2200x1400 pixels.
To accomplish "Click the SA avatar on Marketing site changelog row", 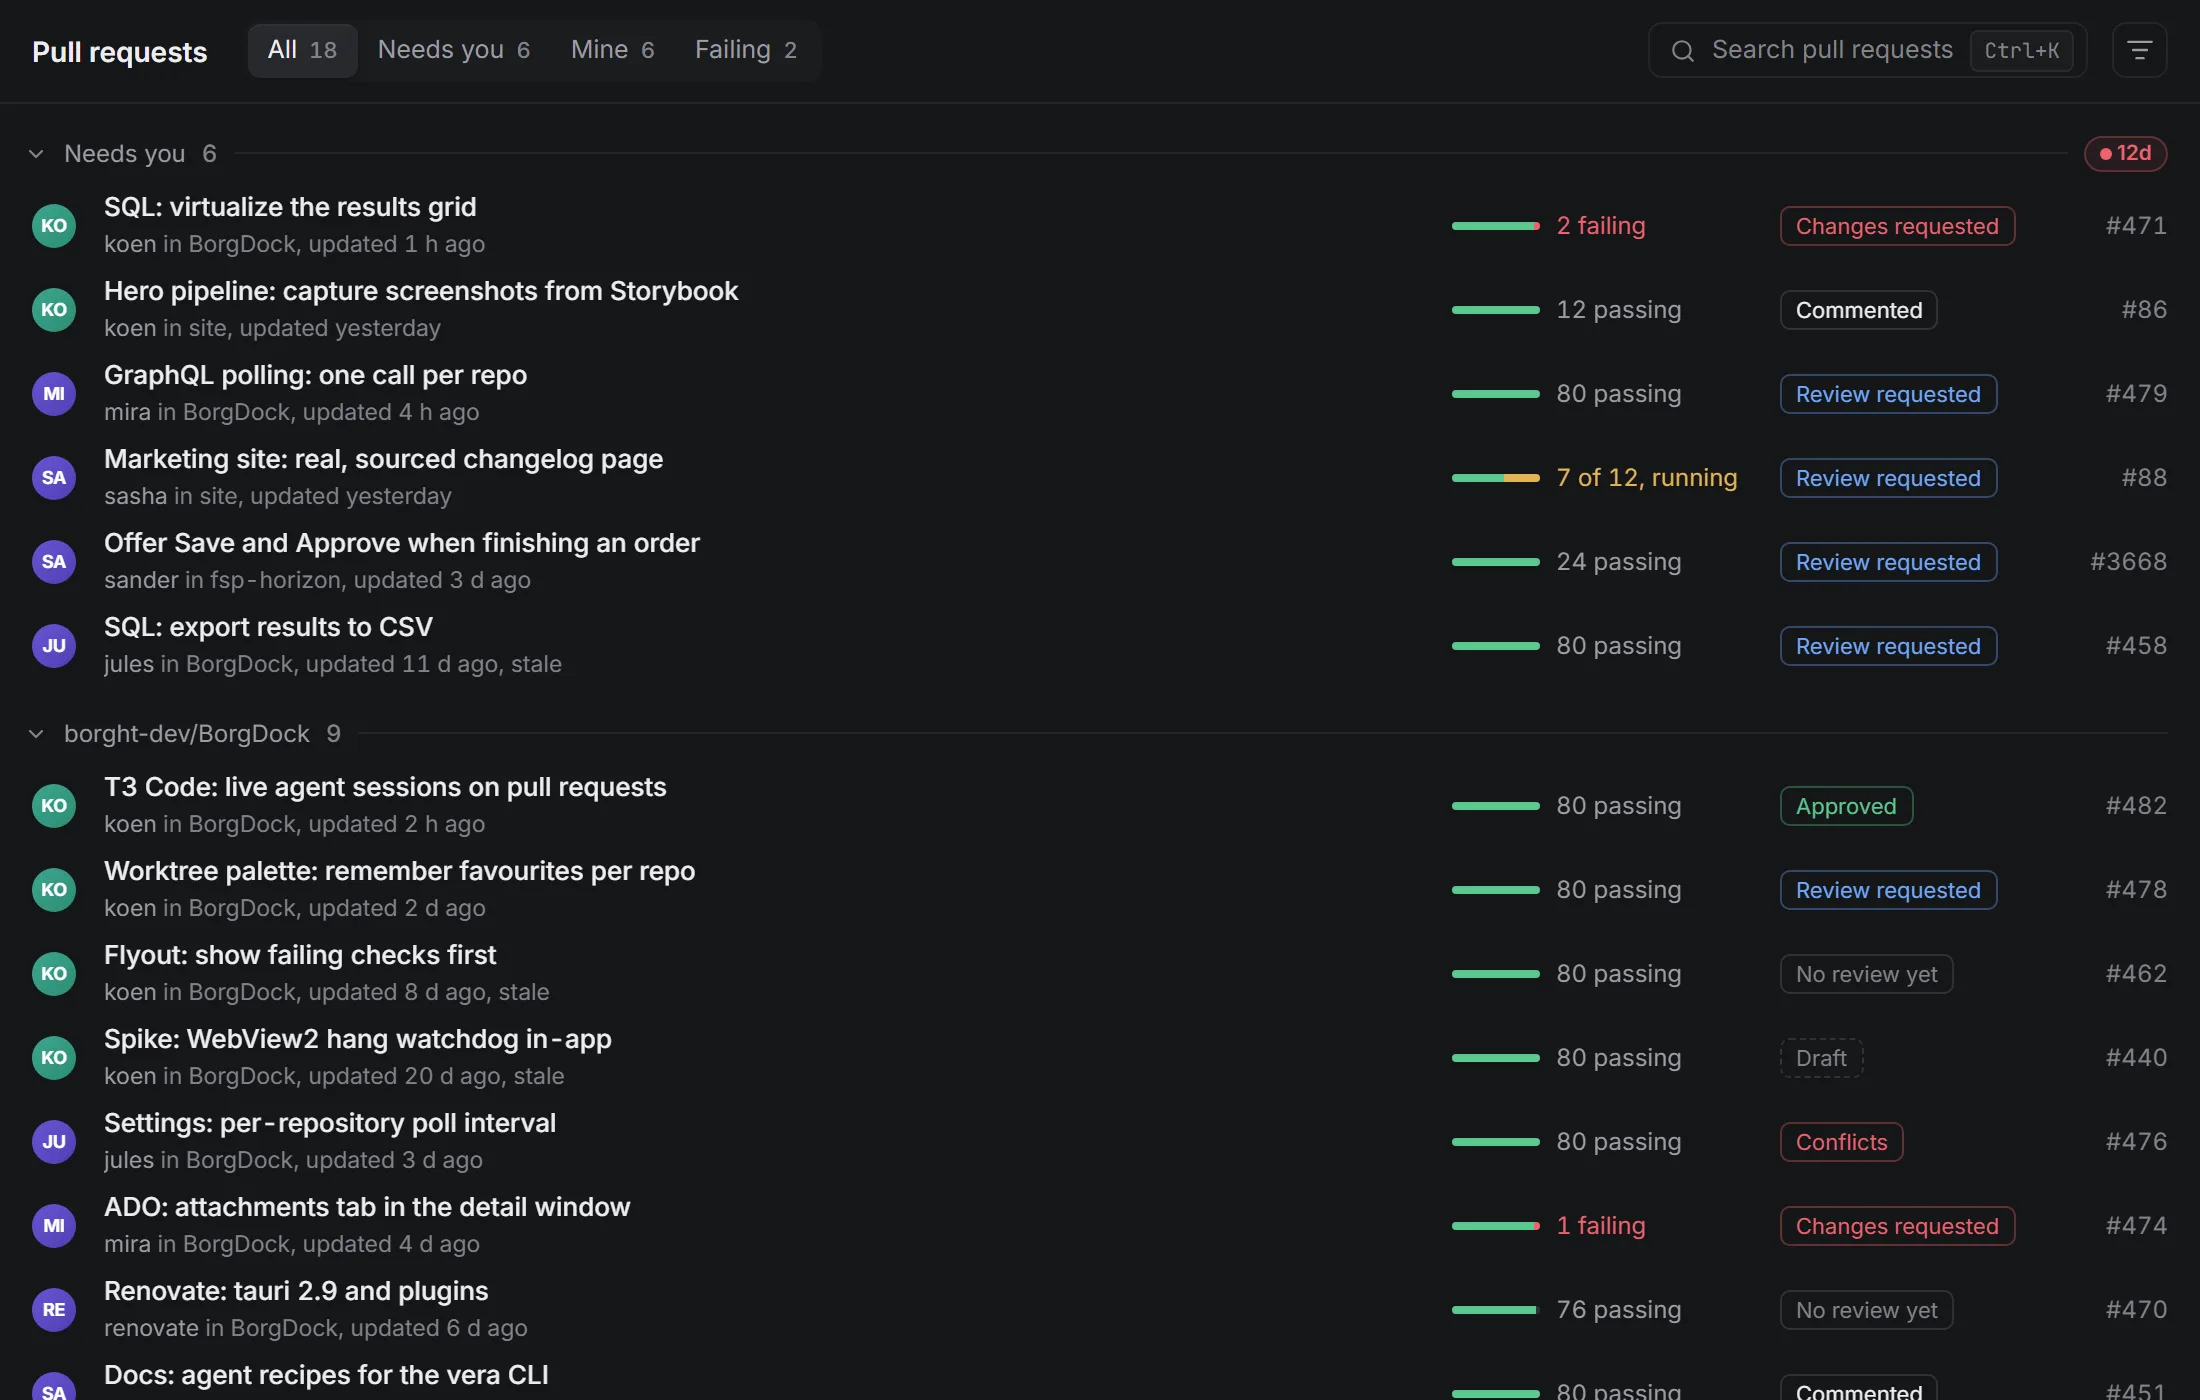I will click(x=54, y=478).
